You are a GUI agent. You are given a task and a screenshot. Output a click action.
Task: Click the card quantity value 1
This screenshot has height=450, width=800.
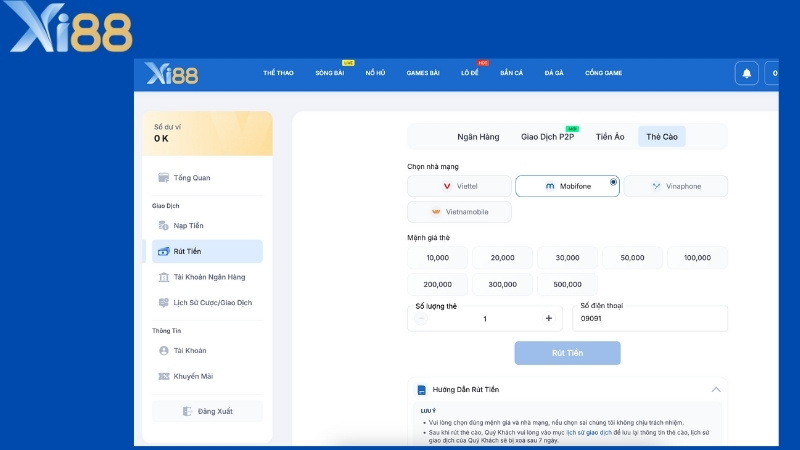coord(485,319)
